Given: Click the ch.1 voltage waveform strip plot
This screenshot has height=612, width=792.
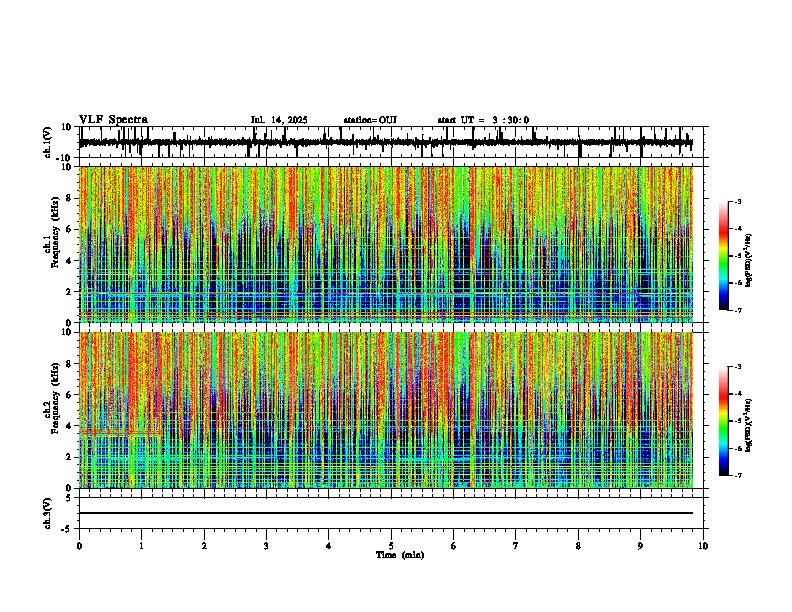Looking at the screenshot, I should [391, 142].
